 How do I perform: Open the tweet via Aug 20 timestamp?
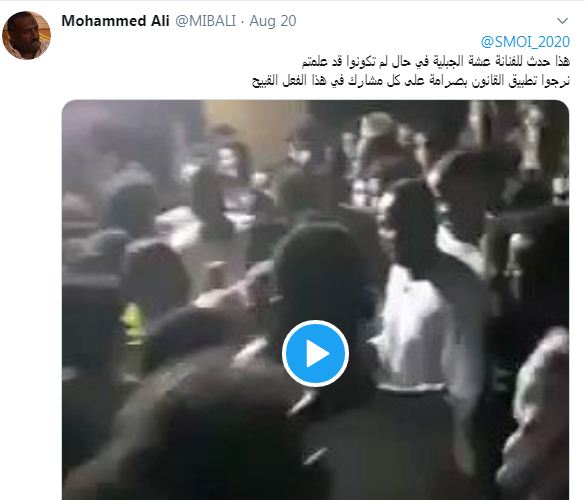tap(273, 21)
